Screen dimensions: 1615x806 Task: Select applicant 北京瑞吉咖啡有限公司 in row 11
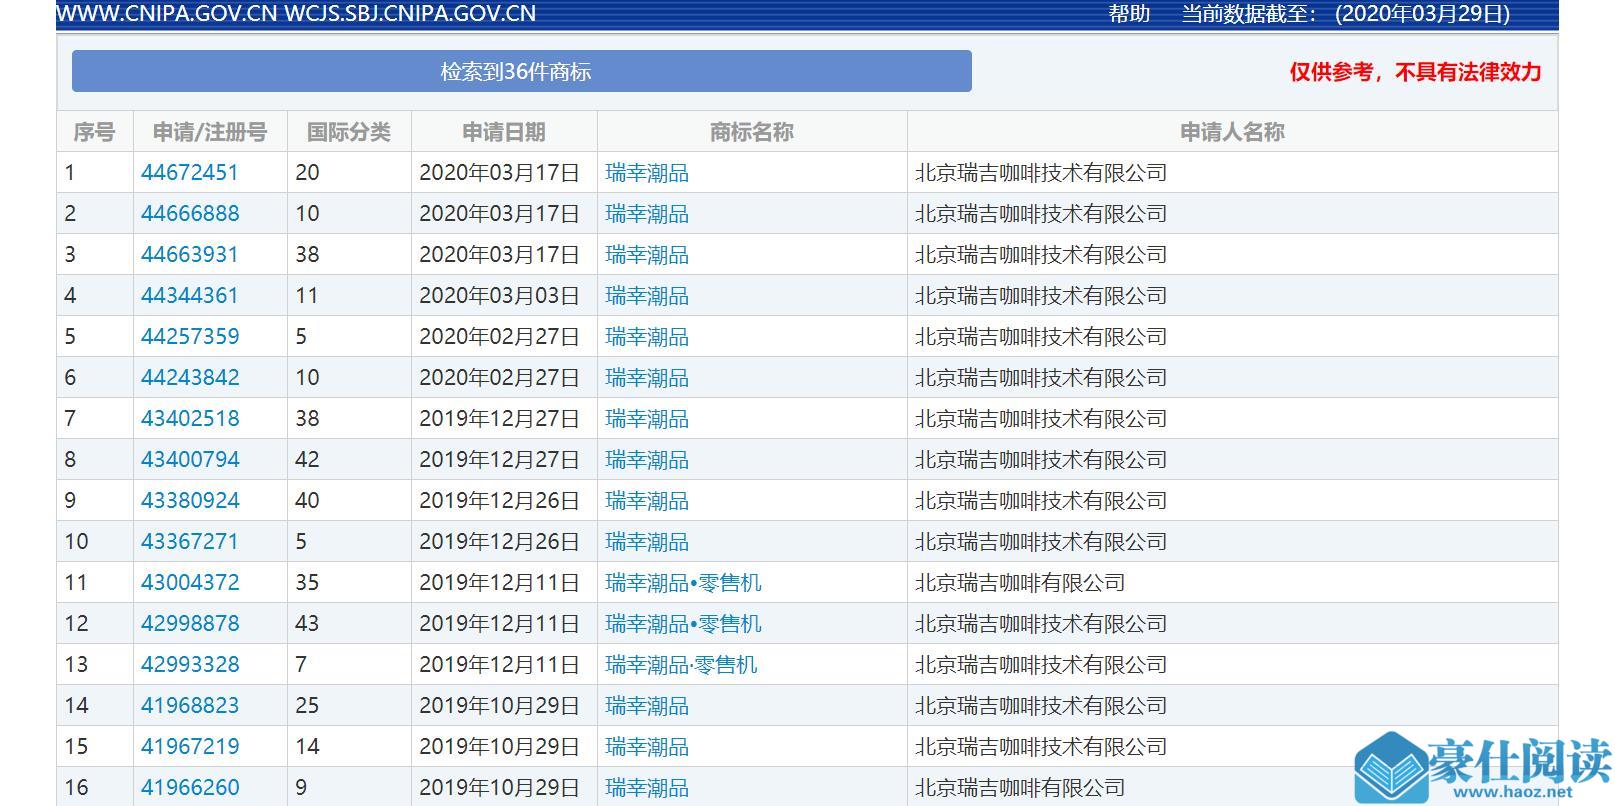click(x=1020, y=583)
